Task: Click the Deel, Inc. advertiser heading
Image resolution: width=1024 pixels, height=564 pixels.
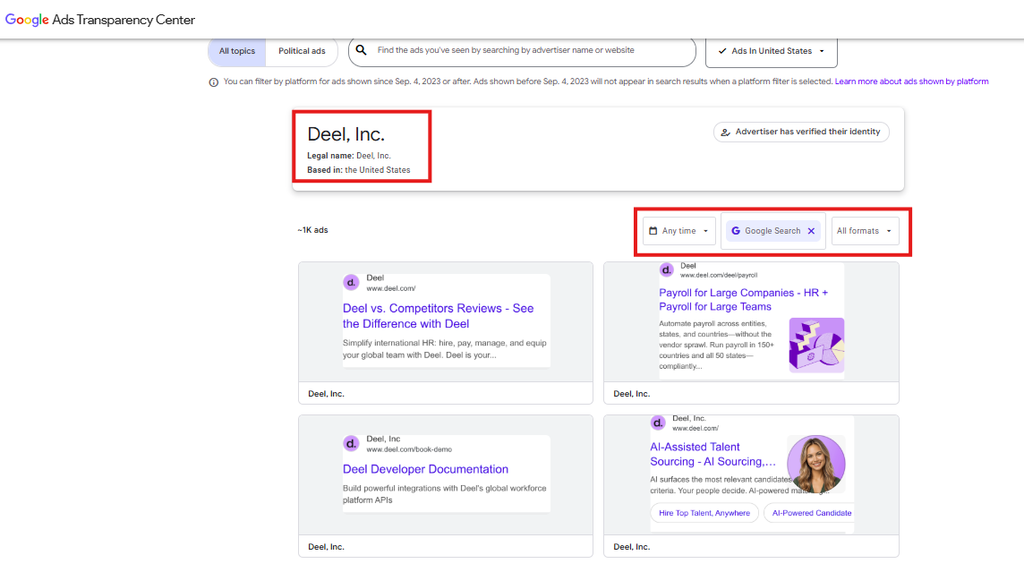Action: (346, 134)
